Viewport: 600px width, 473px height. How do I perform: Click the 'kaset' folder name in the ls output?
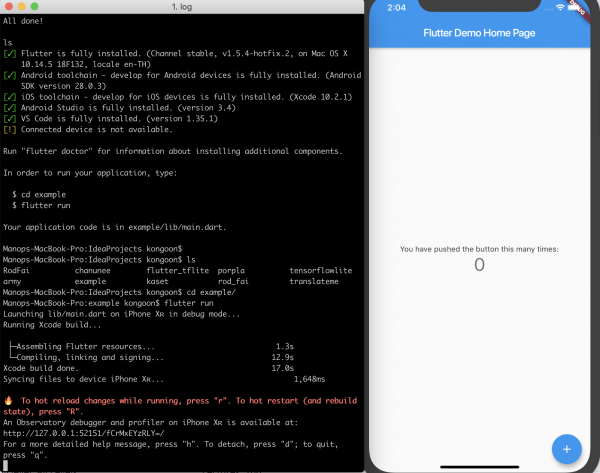(x=157, y=282)
